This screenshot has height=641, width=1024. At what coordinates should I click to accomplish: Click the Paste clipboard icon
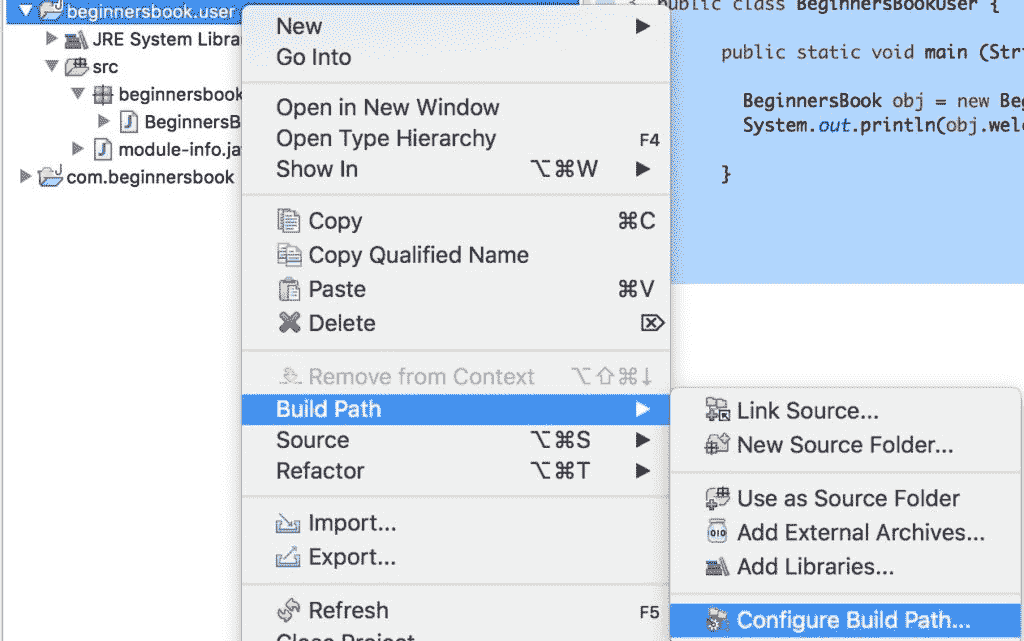coord(289,290)
